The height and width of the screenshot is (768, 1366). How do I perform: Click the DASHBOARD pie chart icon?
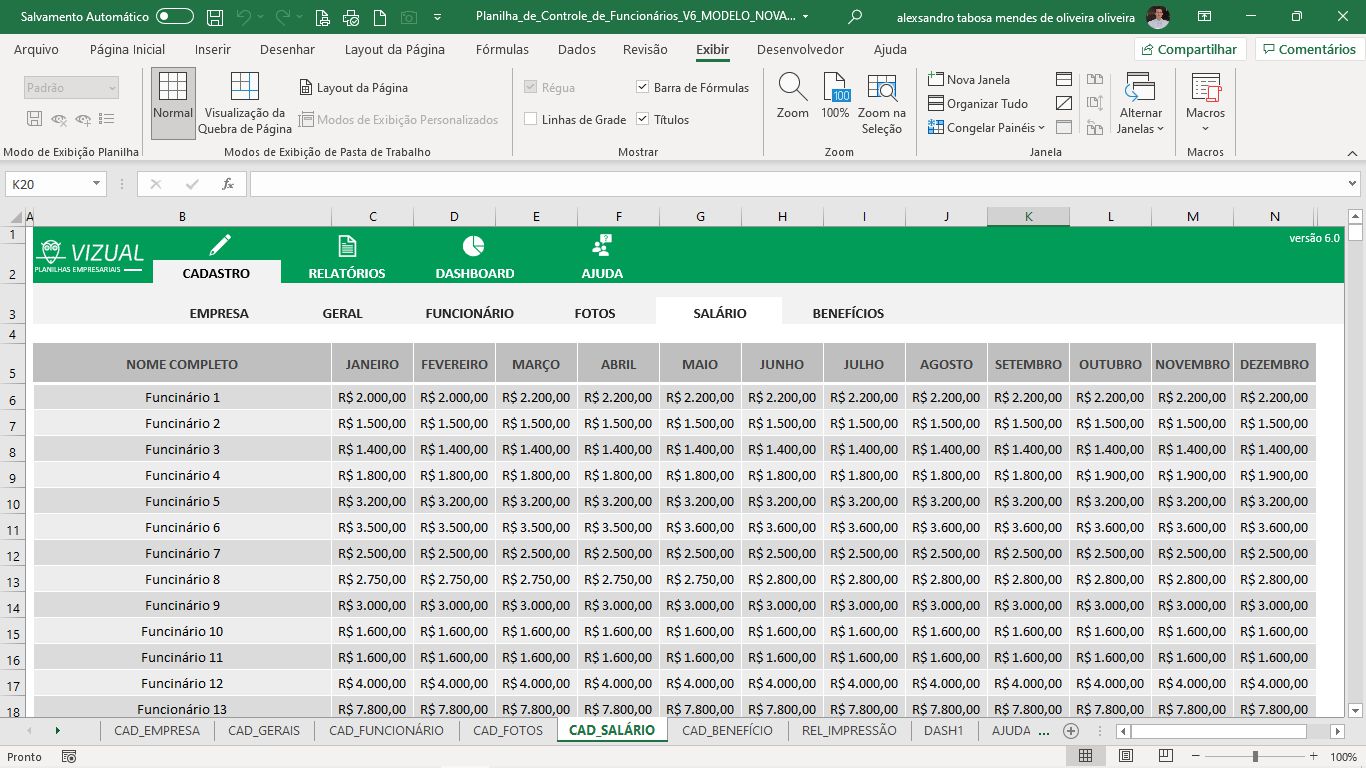(474, 246)
